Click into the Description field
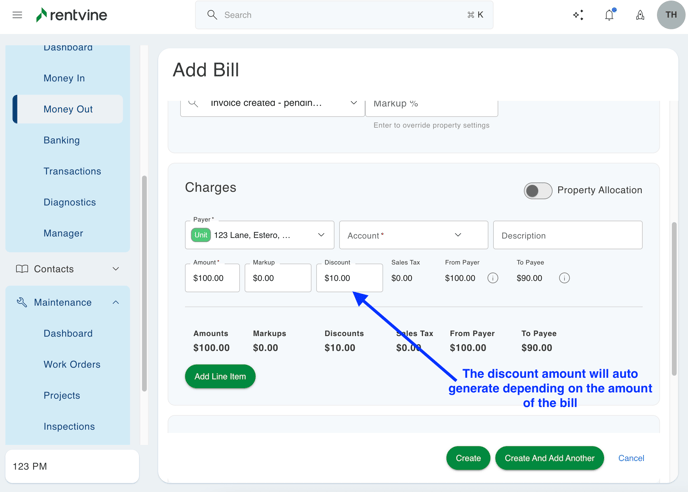Screen dimensions: 688x492 click(x=567, y=235)
